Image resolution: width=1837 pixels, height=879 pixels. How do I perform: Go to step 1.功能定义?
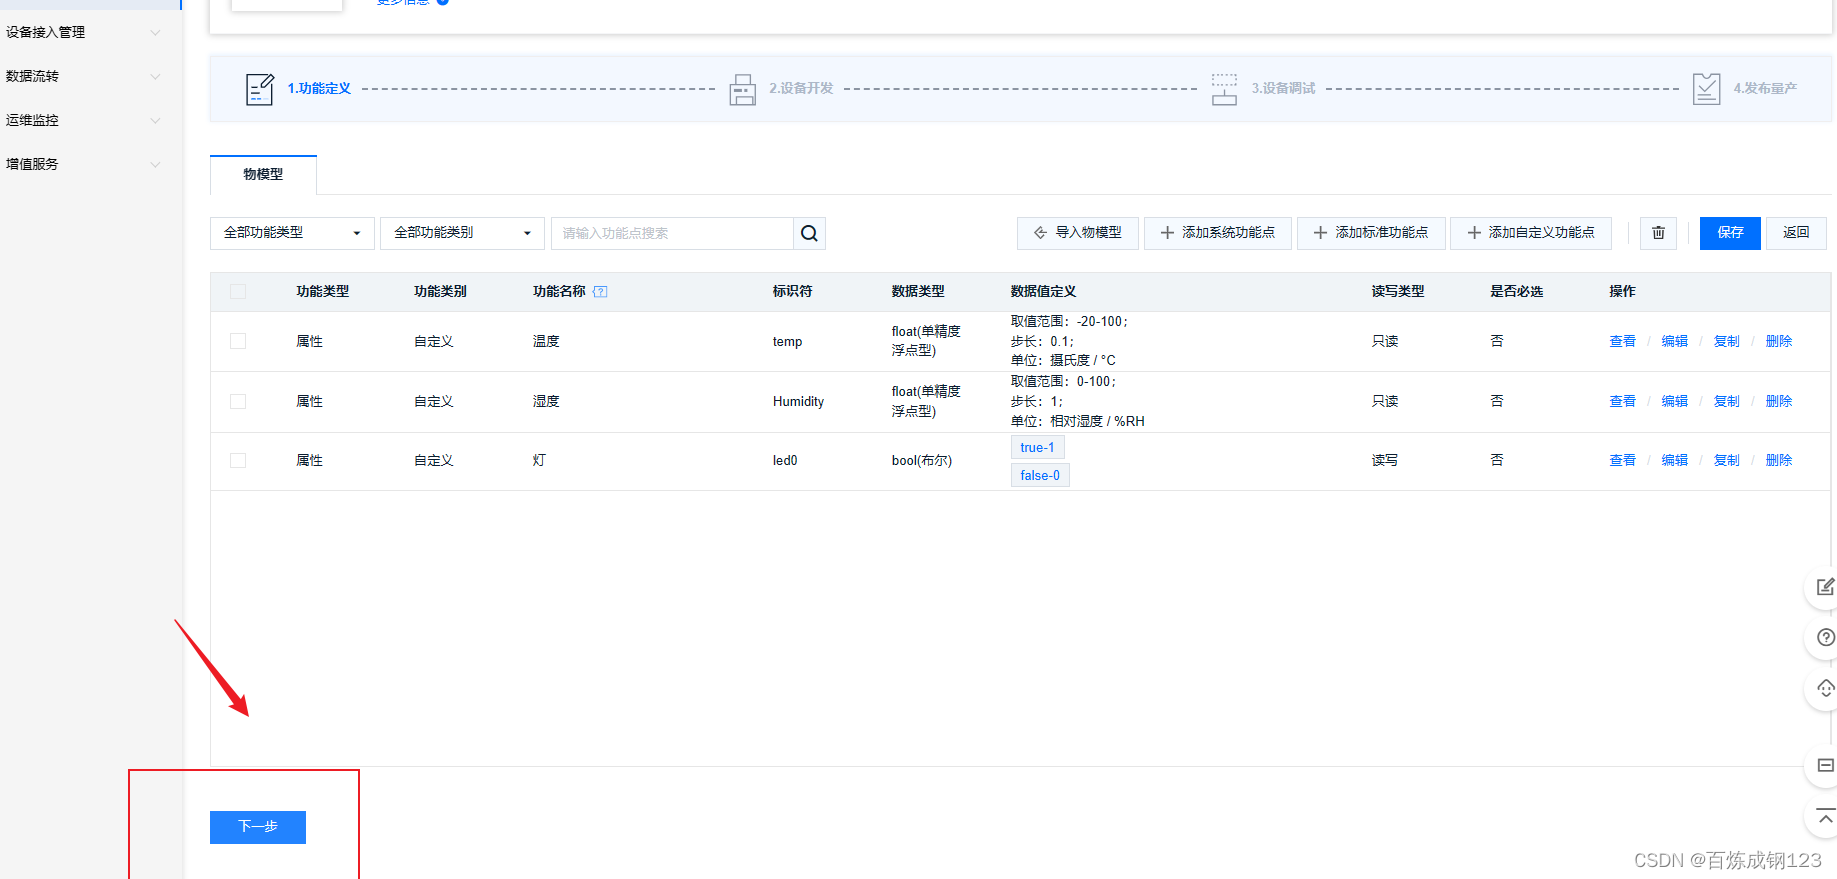point(319,88)
